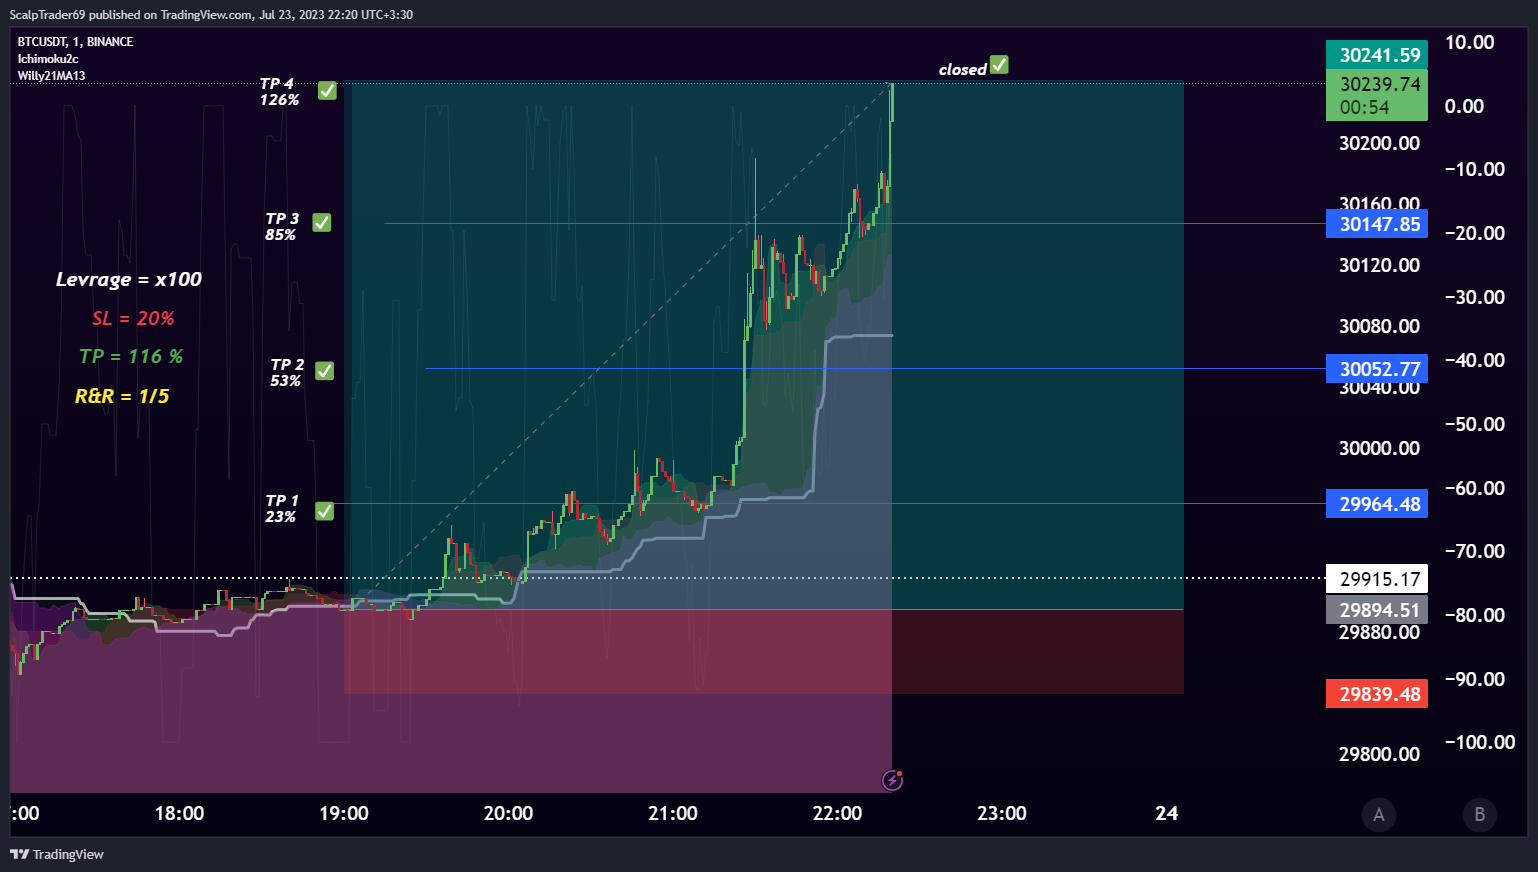
Task: Click the 19:00 time axis label
Action: click(x=344, y=813)
